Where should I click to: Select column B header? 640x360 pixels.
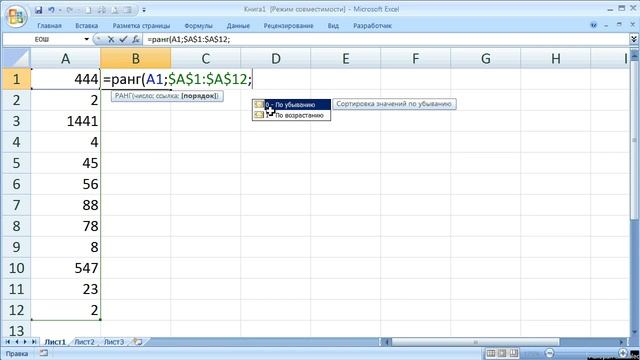136,58
